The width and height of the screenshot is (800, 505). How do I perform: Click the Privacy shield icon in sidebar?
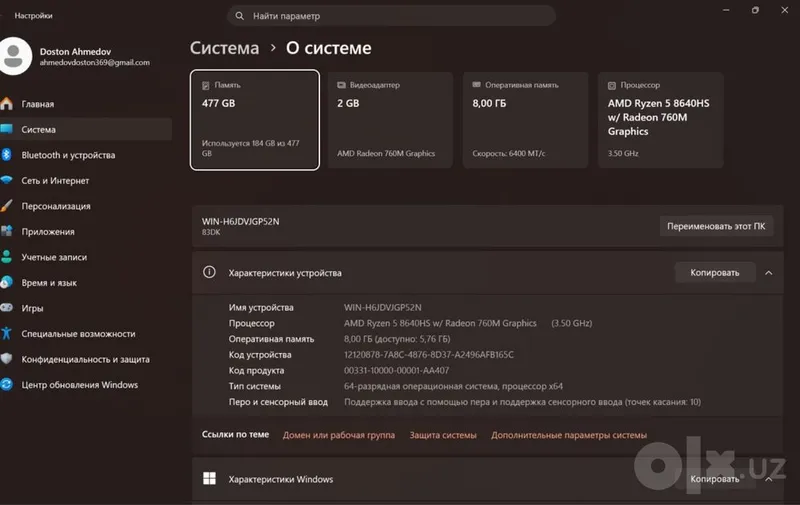pos(7,359)
